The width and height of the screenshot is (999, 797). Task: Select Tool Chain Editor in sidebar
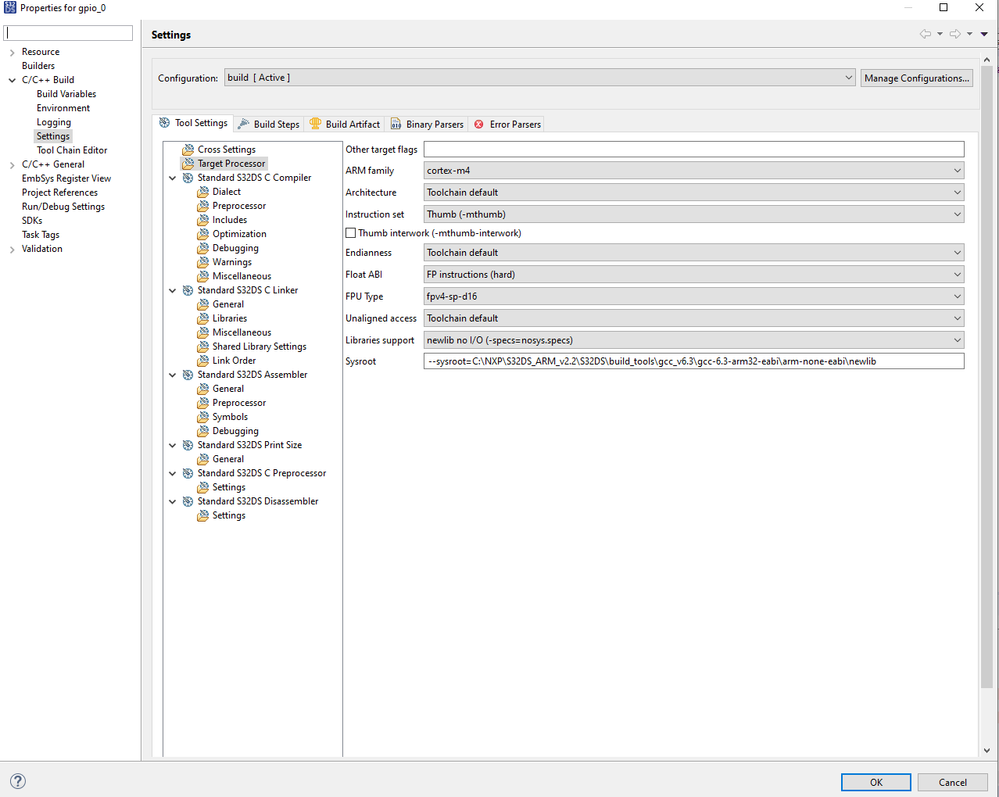click(72, 150)
